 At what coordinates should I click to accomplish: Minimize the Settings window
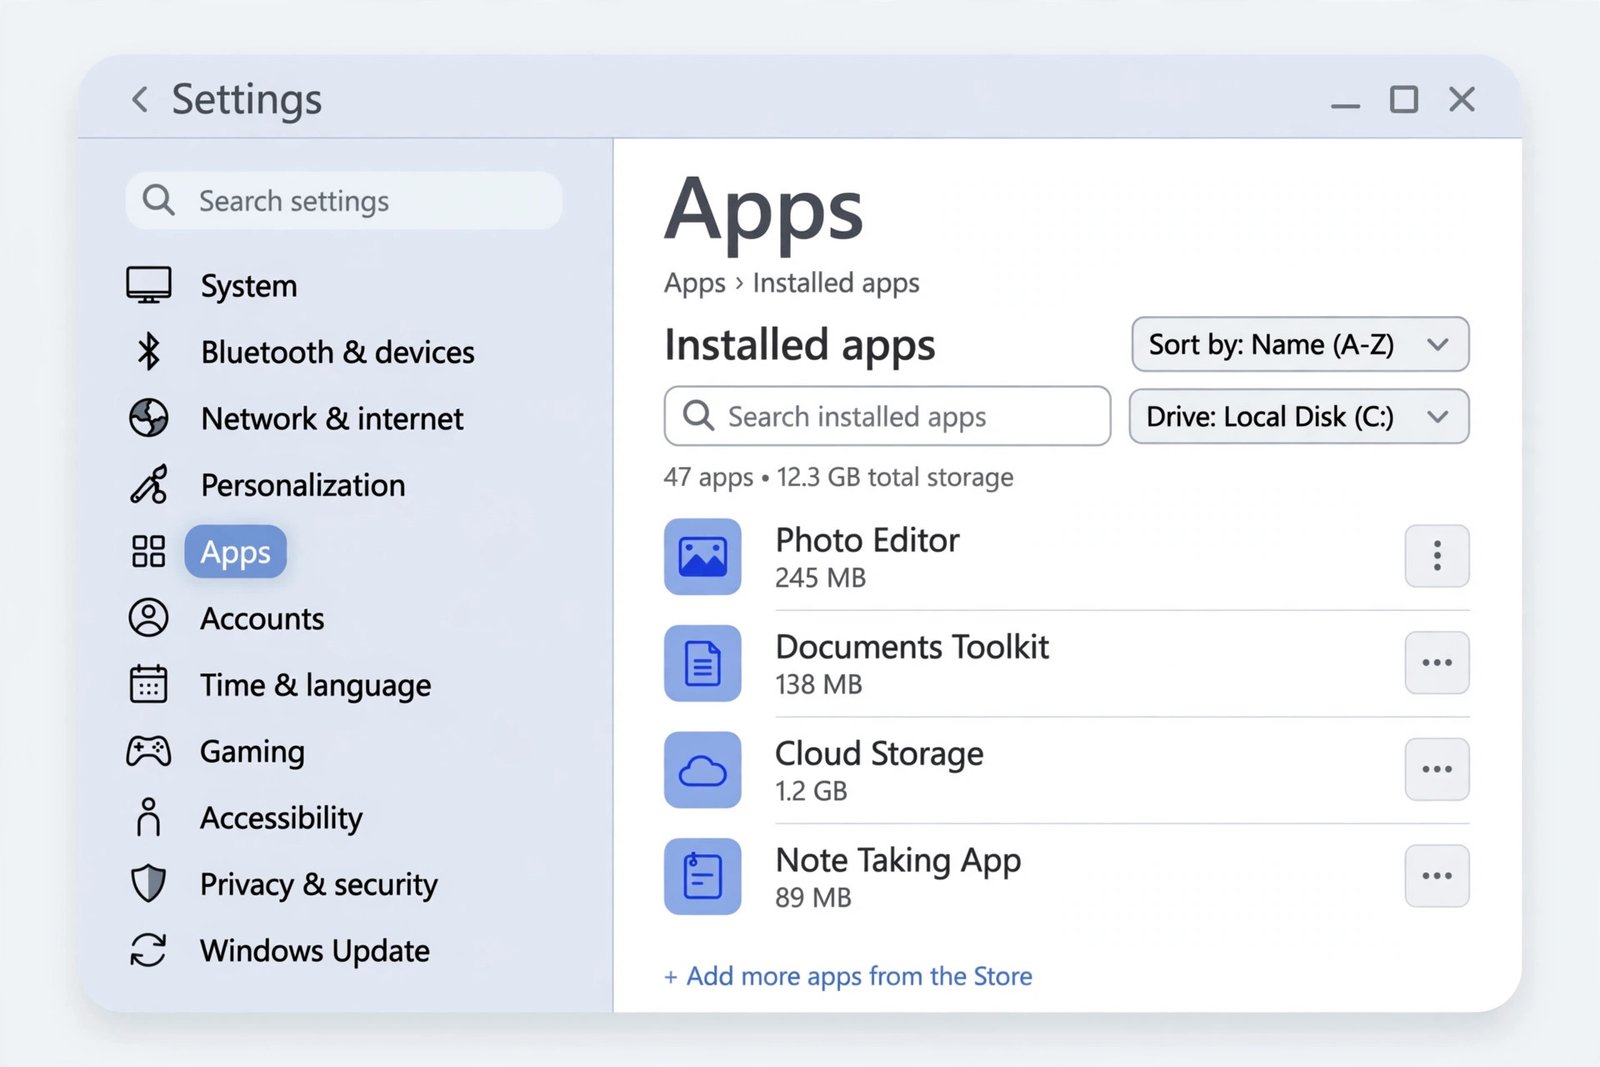[1345, 105]
